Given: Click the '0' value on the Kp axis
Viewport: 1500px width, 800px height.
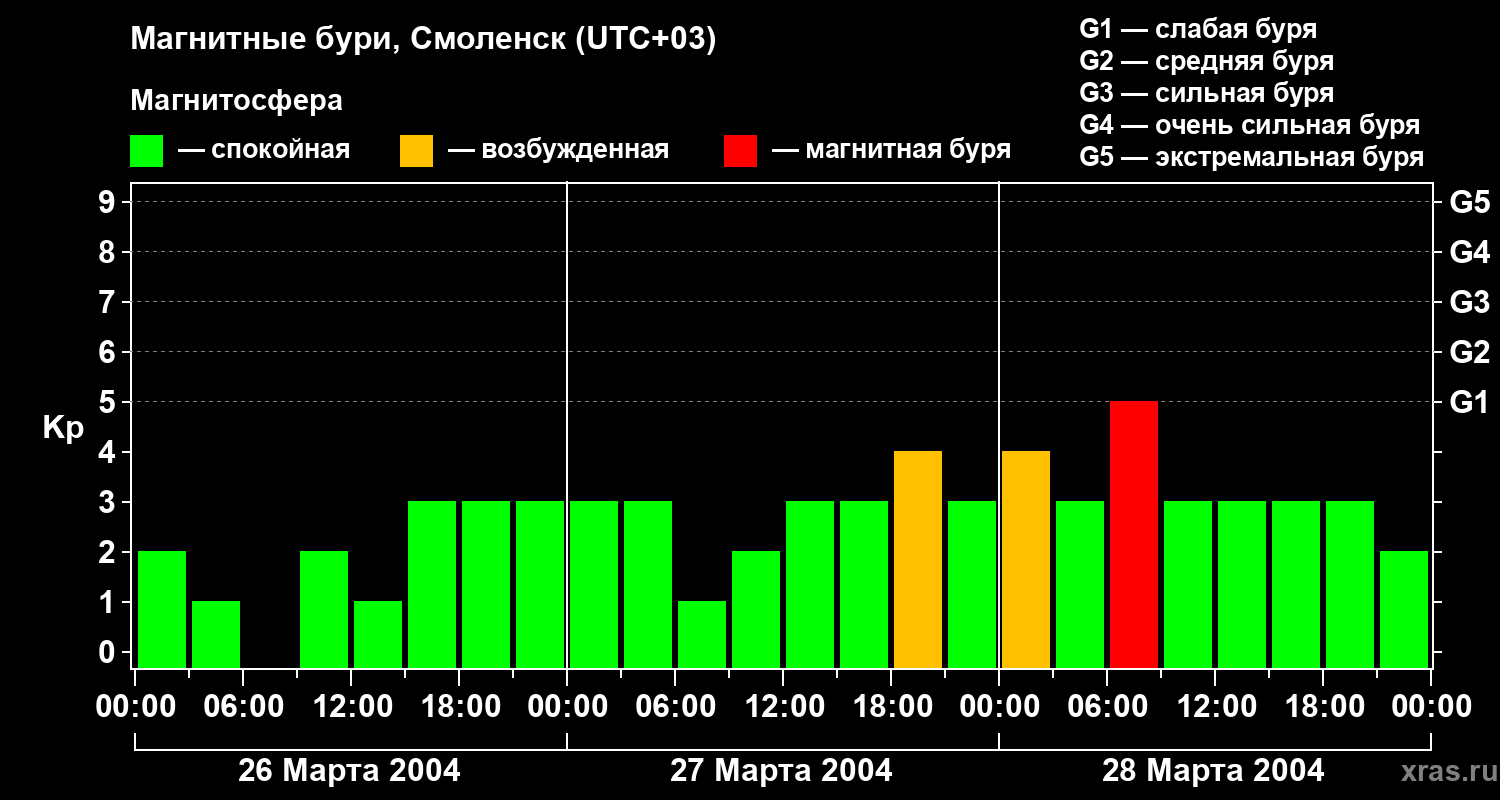Looking at the screenshot, I should click(x=109, y=652).
